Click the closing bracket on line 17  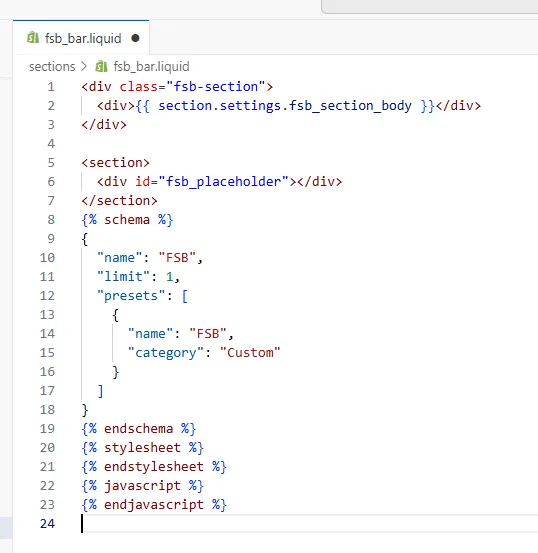100,391
